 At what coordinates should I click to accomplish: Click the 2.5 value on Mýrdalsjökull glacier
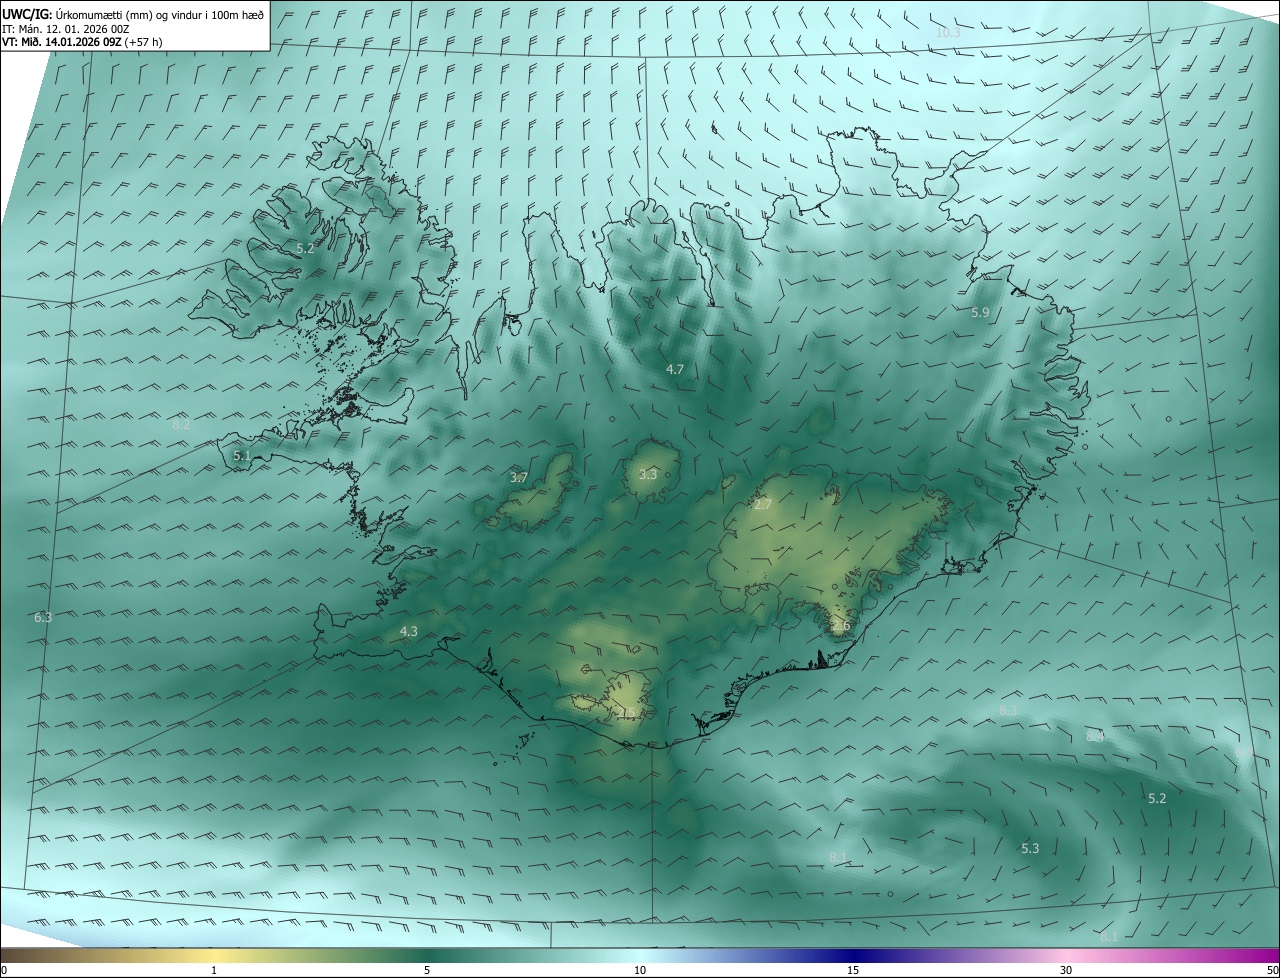pyautogui.click(x=626, y=712)
